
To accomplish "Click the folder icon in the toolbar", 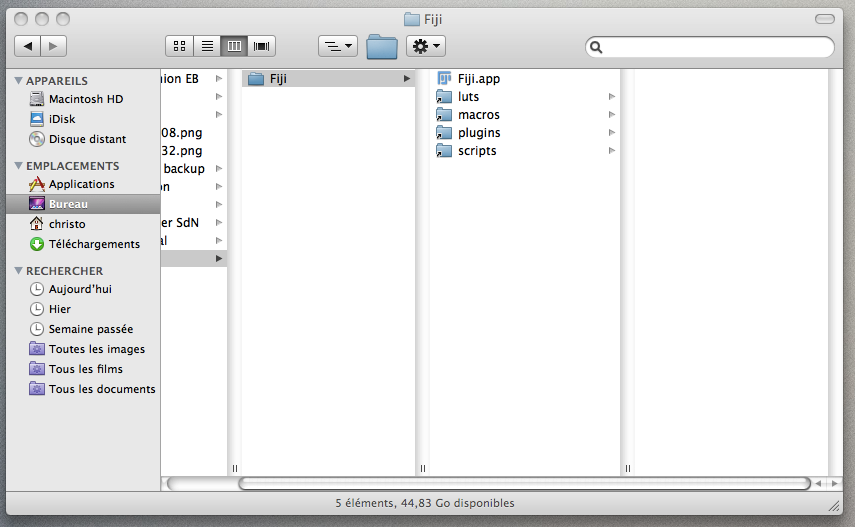I will [x=382, y=46].
